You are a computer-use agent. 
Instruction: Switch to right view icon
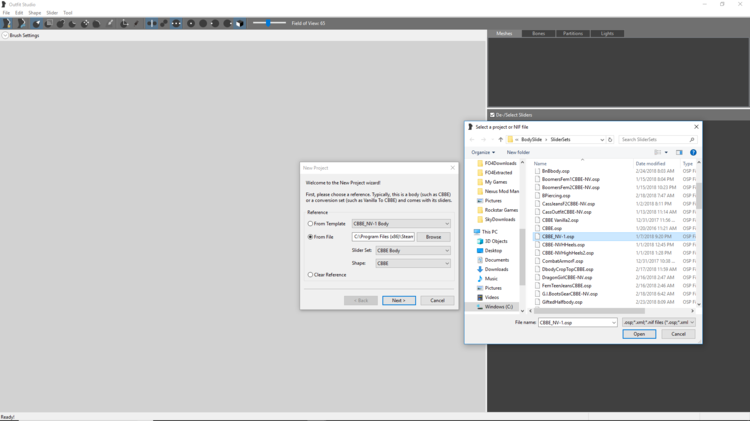click(228, 23)
